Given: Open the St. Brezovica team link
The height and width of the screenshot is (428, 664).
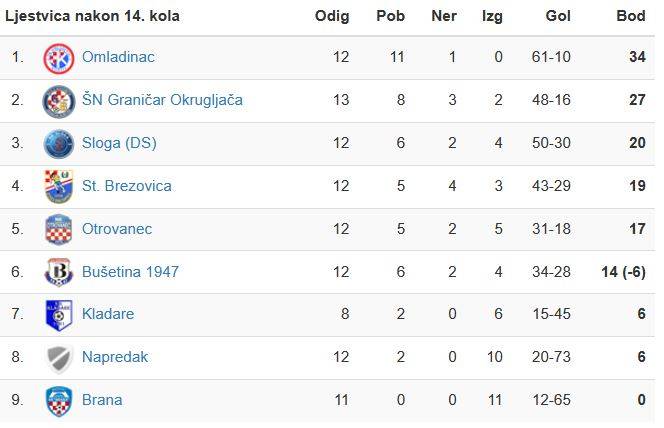Looking at the screenshot, I should 127,186.
